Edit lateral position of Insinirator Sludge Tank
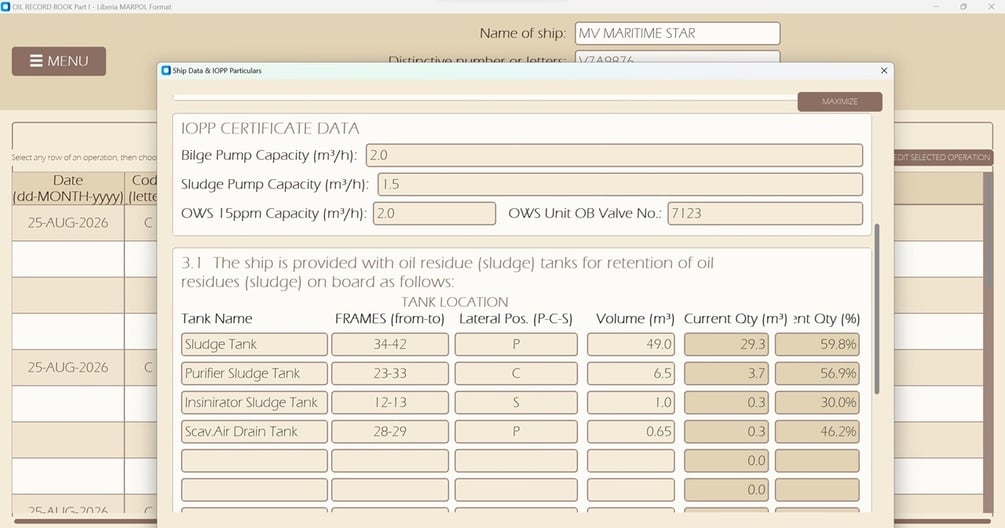 tap(516, 402)
